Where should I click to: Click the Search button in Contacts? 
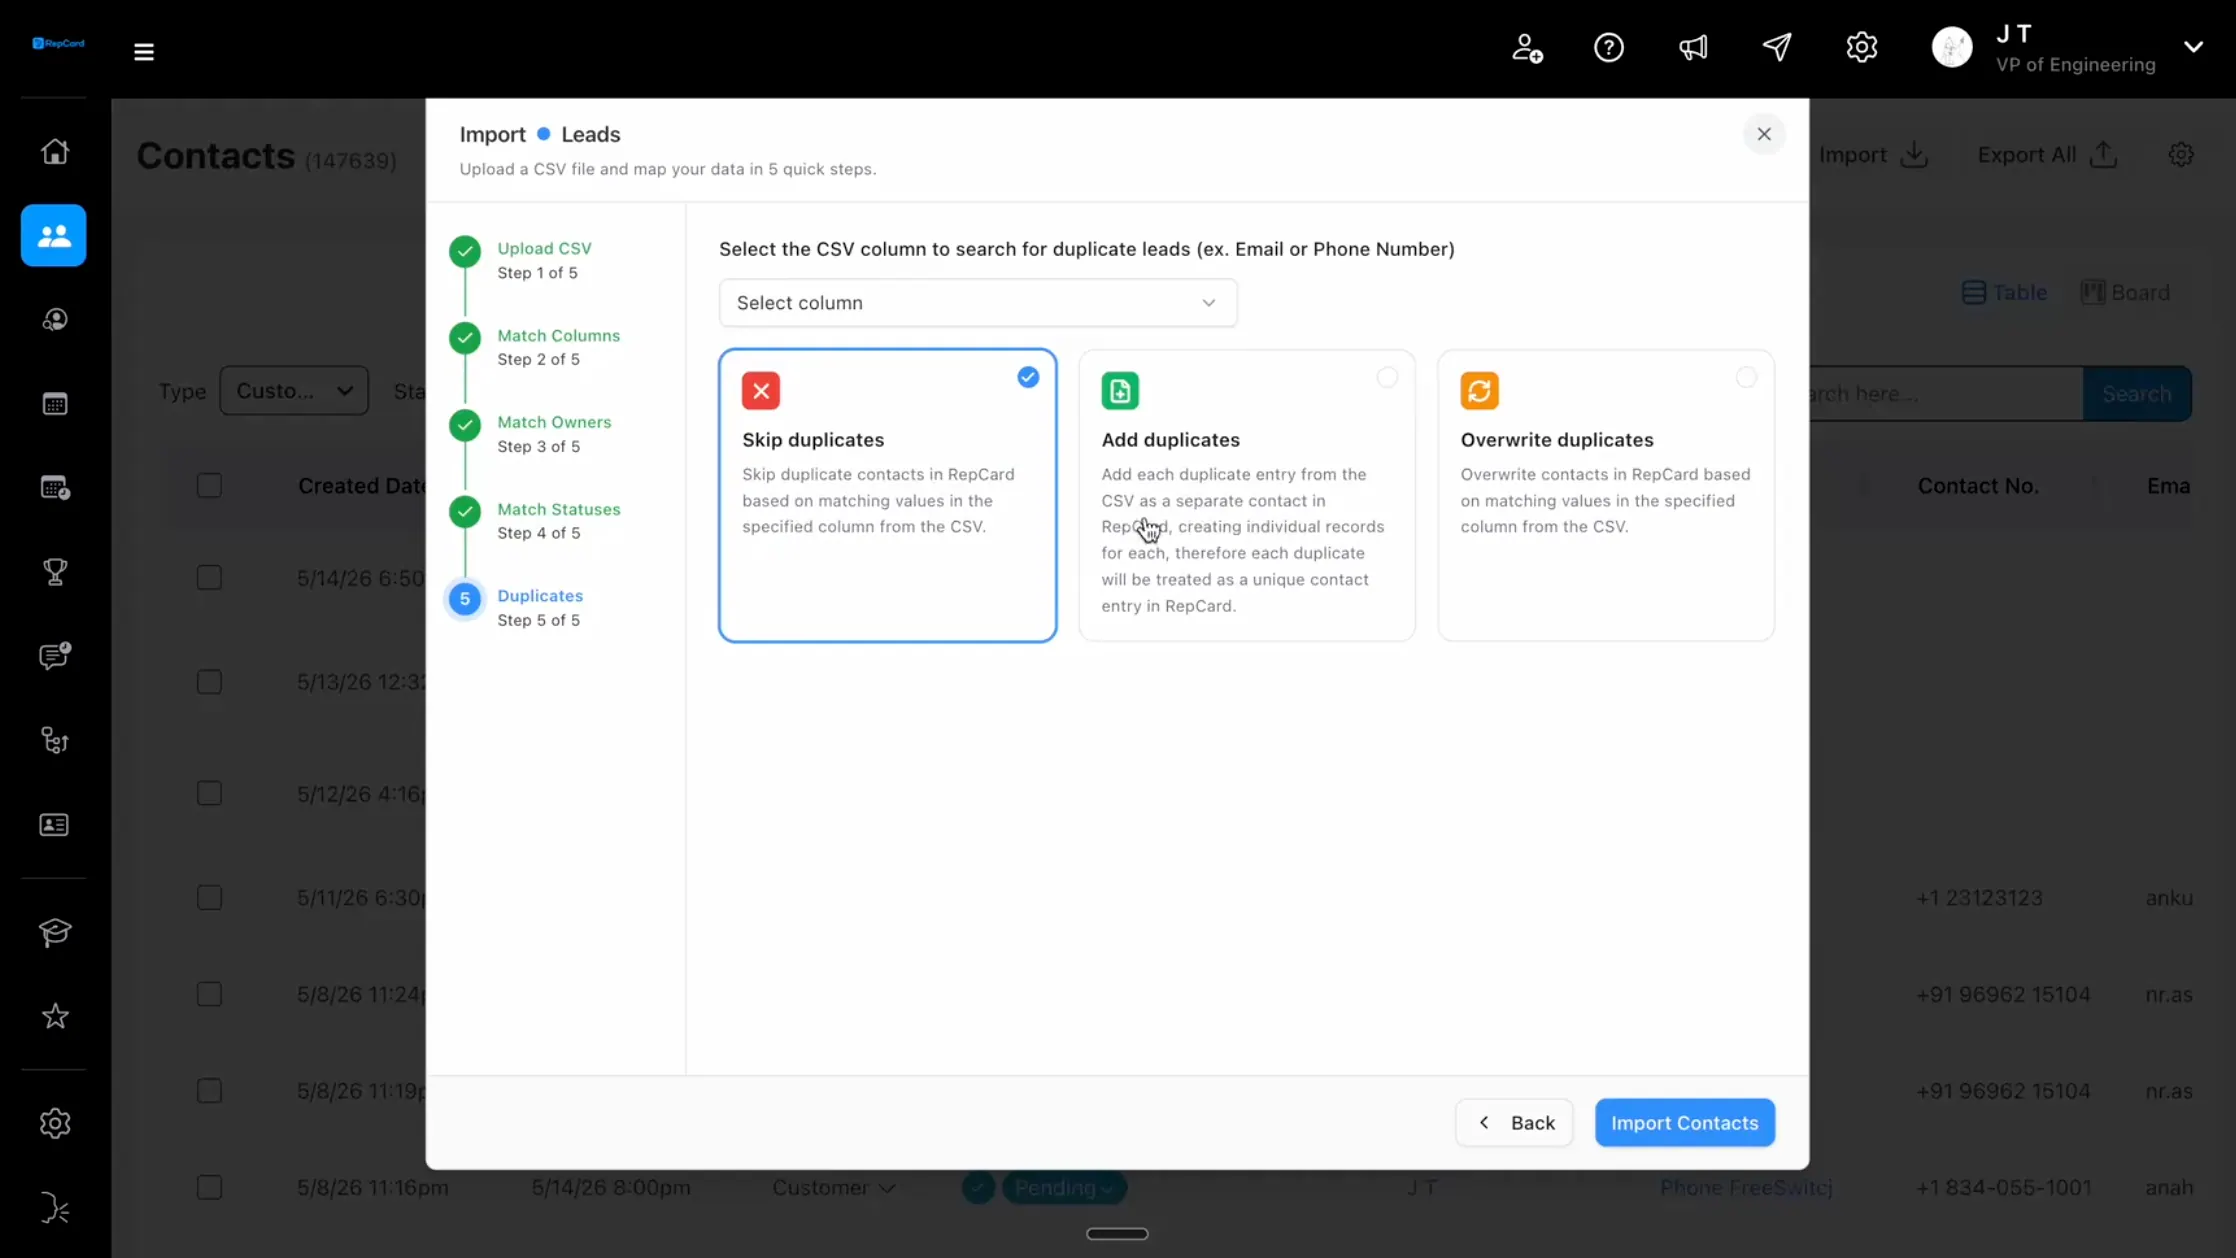tap(2136, 394)
